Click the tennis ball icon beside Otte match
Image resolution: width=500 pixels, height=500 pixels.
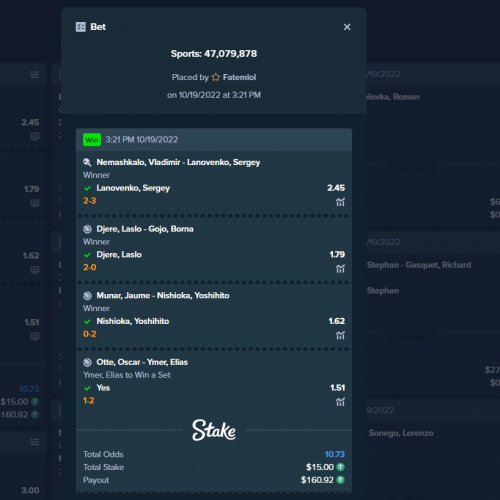click(87, 362)
